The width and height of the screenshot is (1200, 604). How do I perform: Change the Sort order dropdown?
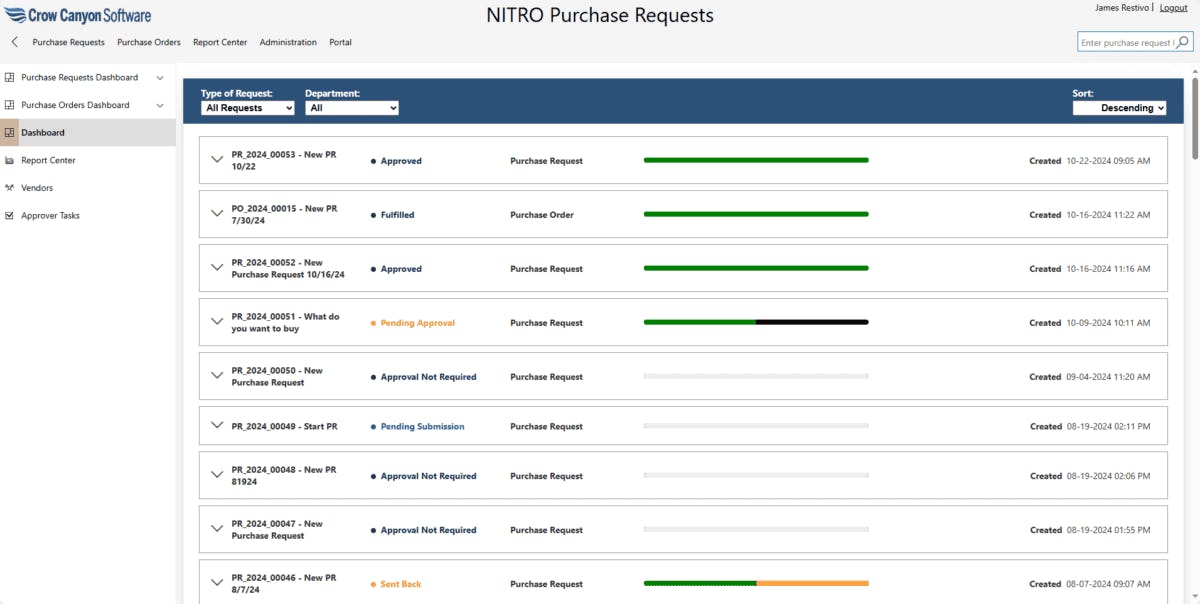[1120, 107]
